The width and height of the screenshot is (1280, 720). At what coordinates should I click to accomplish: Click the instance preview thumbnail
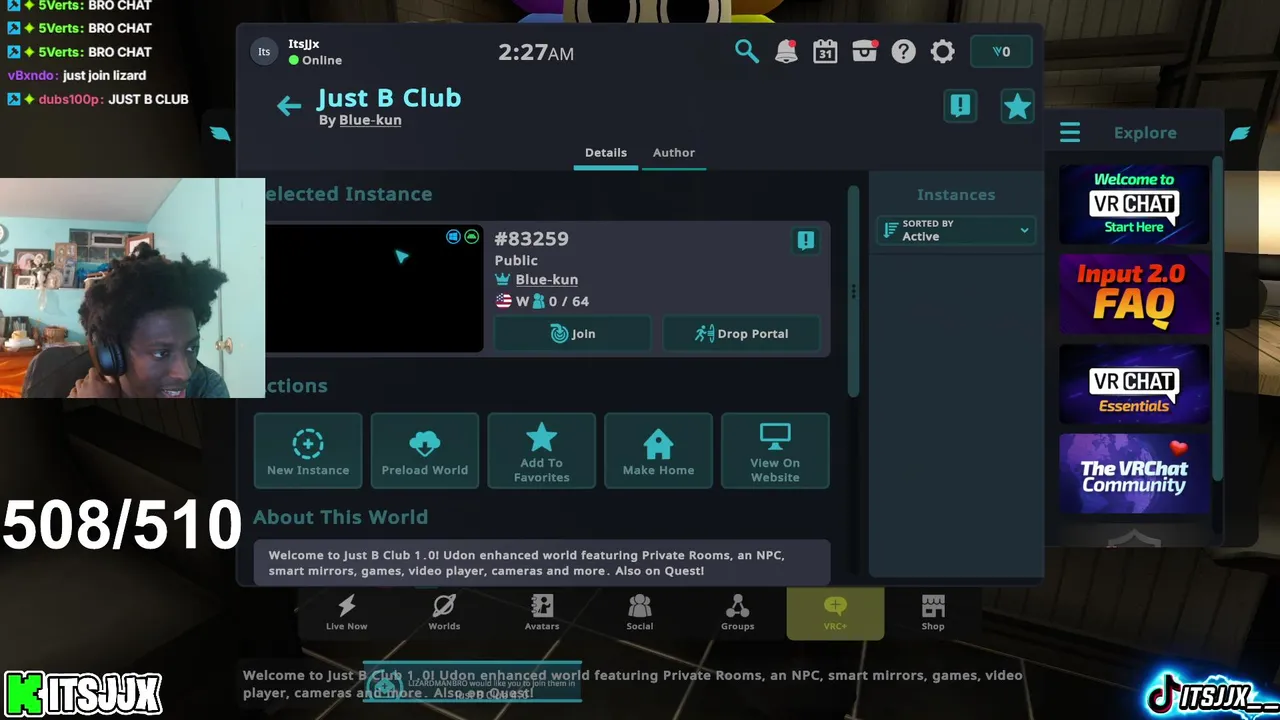[x=374, y=288]
